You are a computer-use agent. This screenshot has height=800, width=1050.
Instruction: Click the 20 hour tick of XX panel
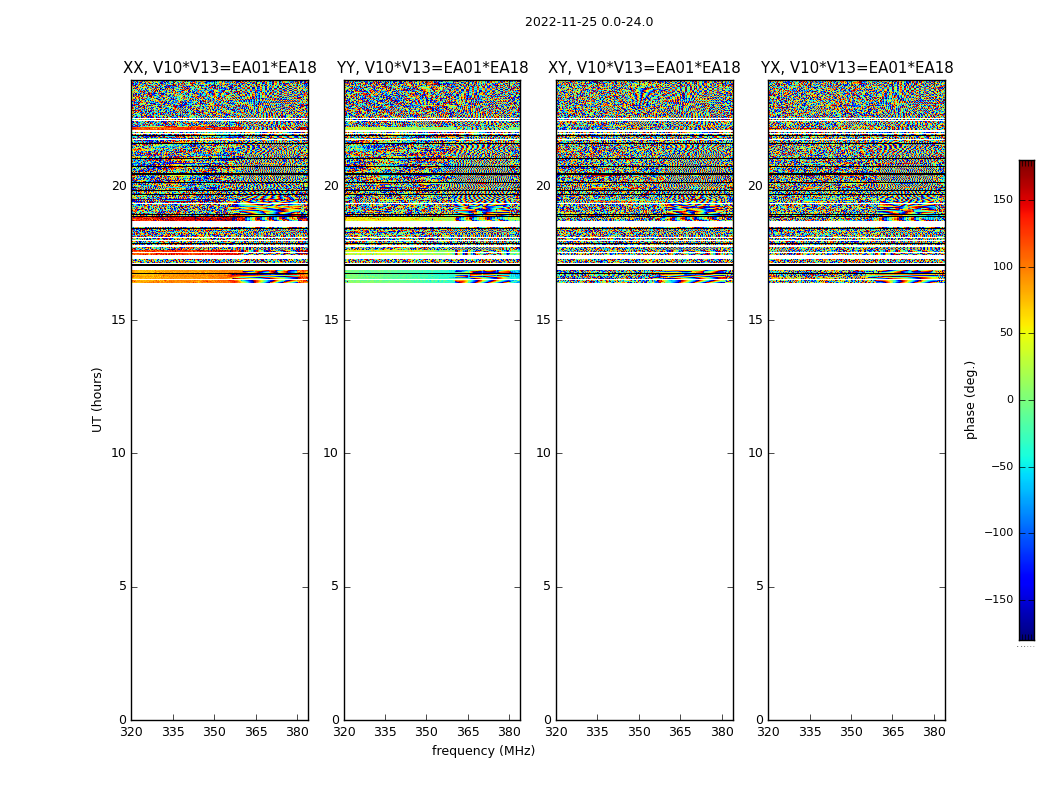point(119,186)
